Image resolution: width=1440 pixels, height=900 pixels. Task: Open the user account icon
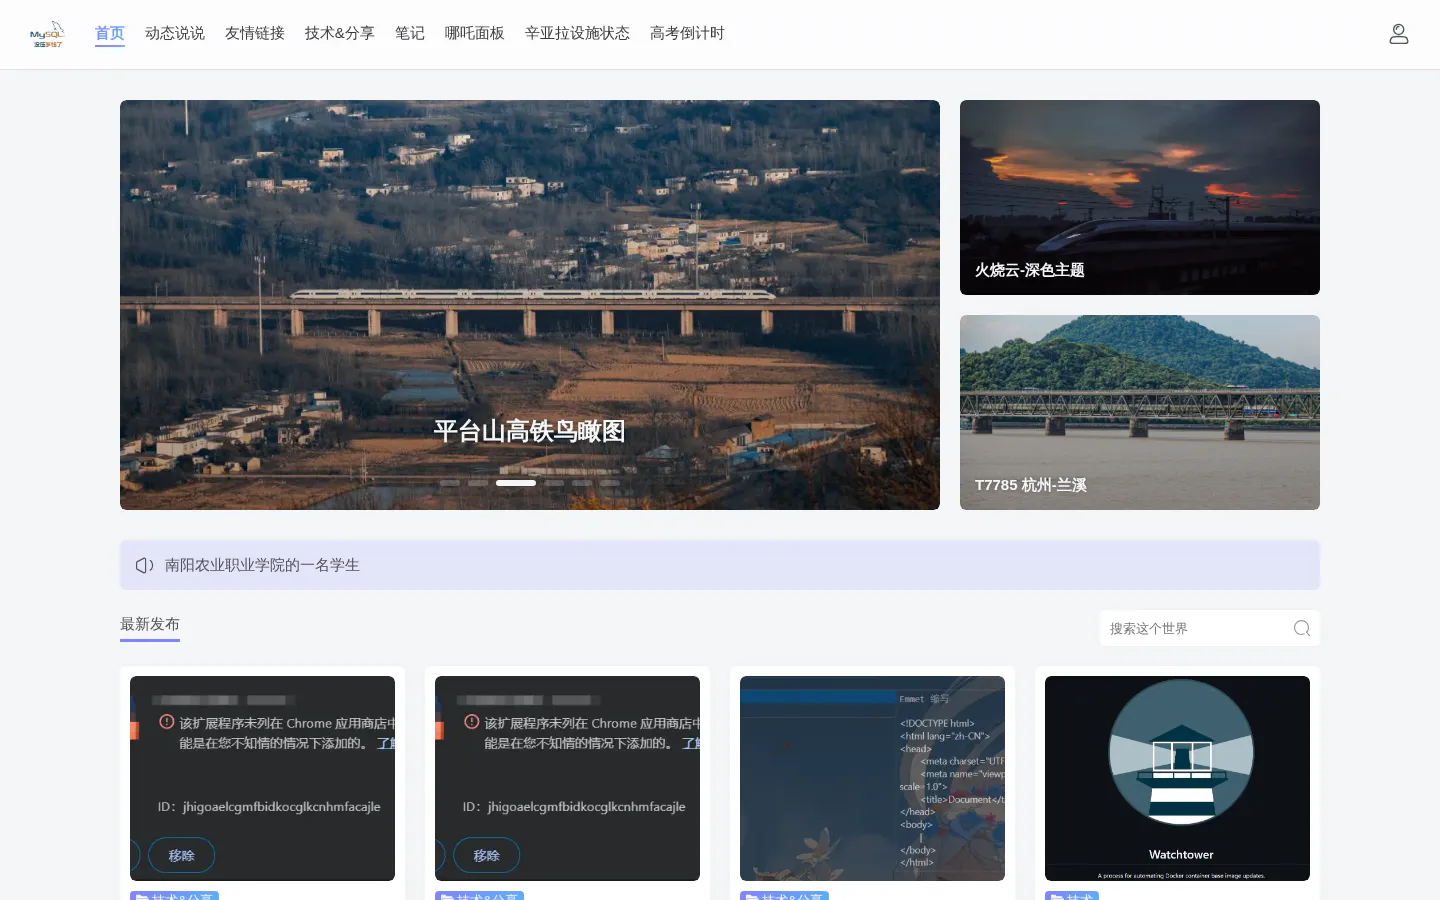coord(1399,34)
